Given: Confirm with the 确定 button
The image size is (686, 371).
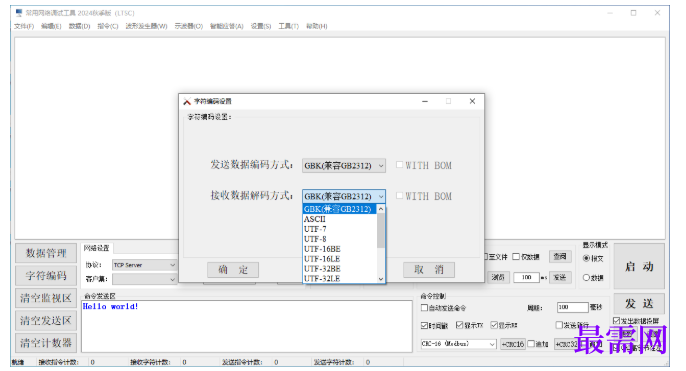Looking at the screenshot, I should pyautogui.click(x=233, y=270).
